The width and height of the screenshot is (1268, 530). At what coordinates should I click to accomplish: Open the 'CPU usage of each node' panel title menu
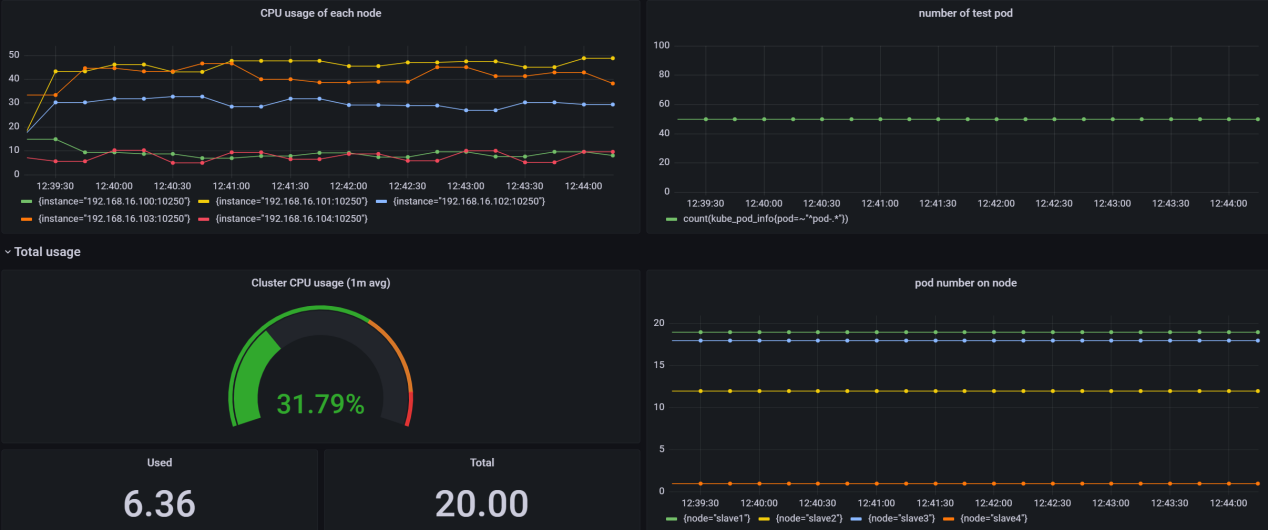click(320, 13)
